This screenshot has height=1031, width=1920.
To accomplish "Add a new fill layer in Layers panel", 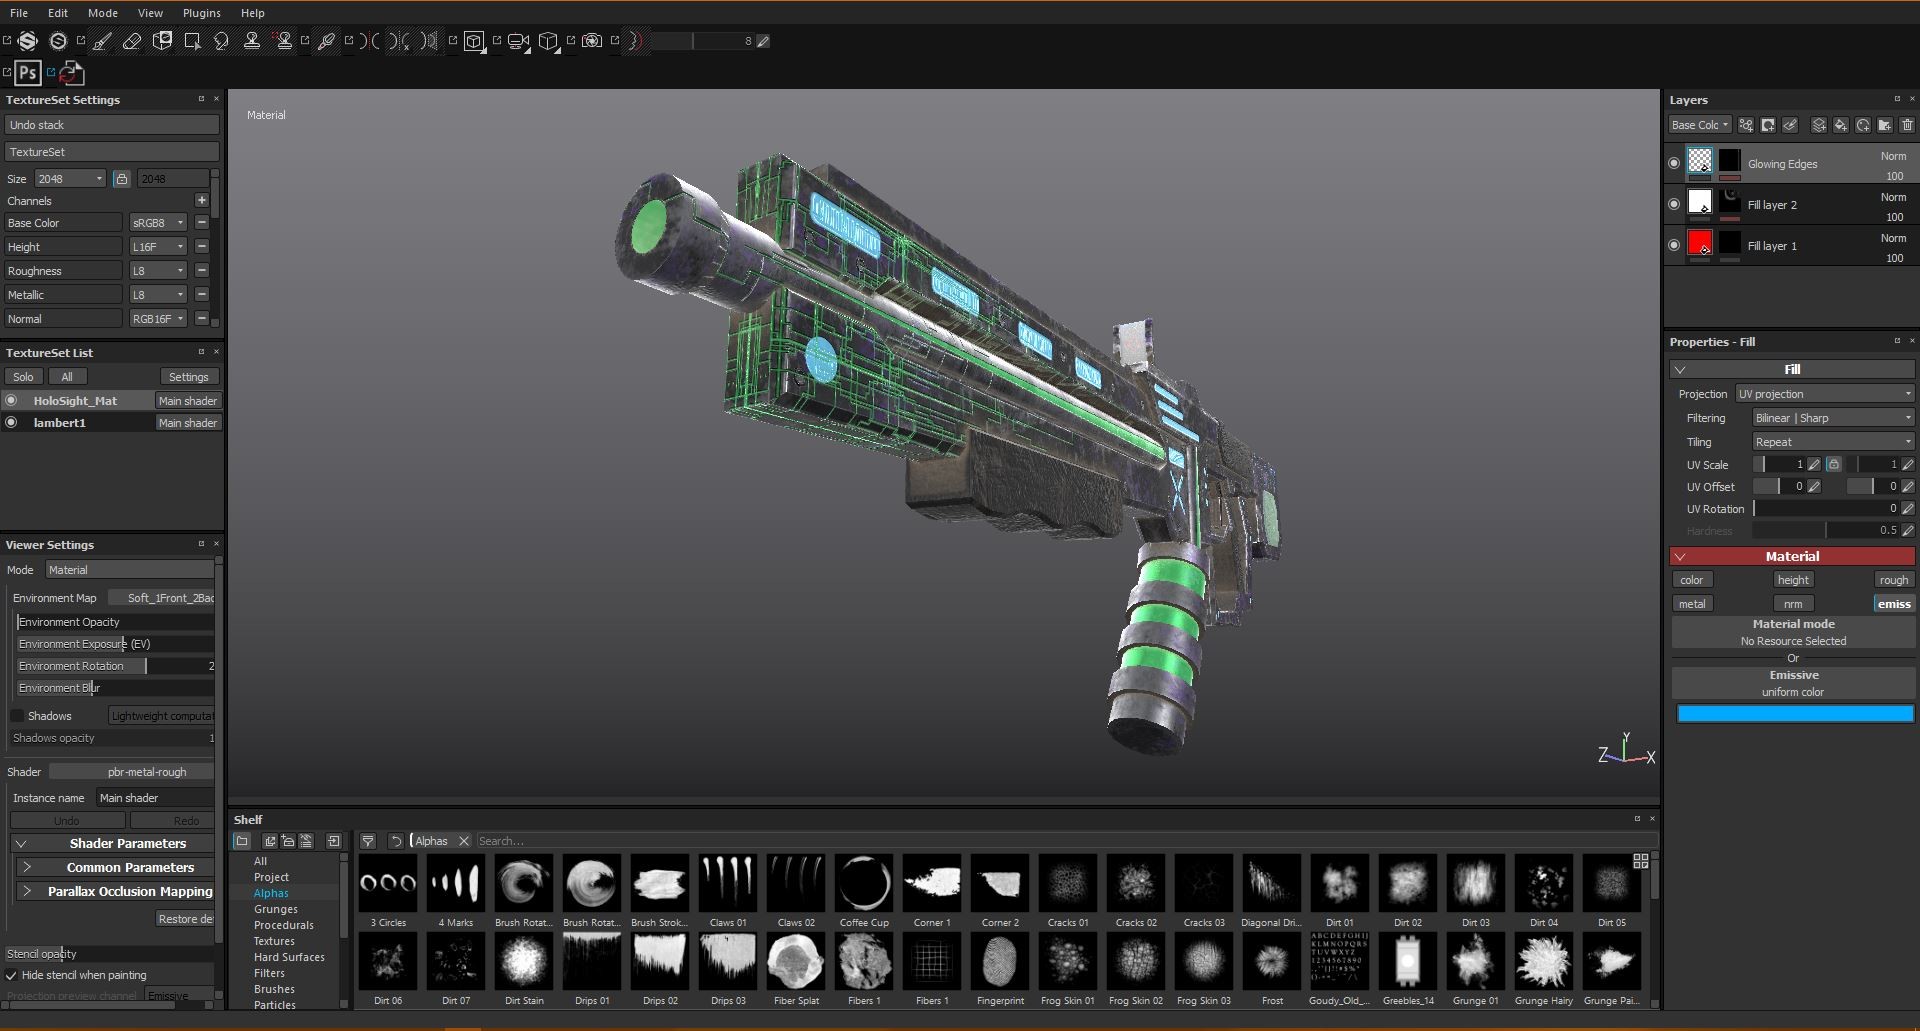I will click(1840, 124).
